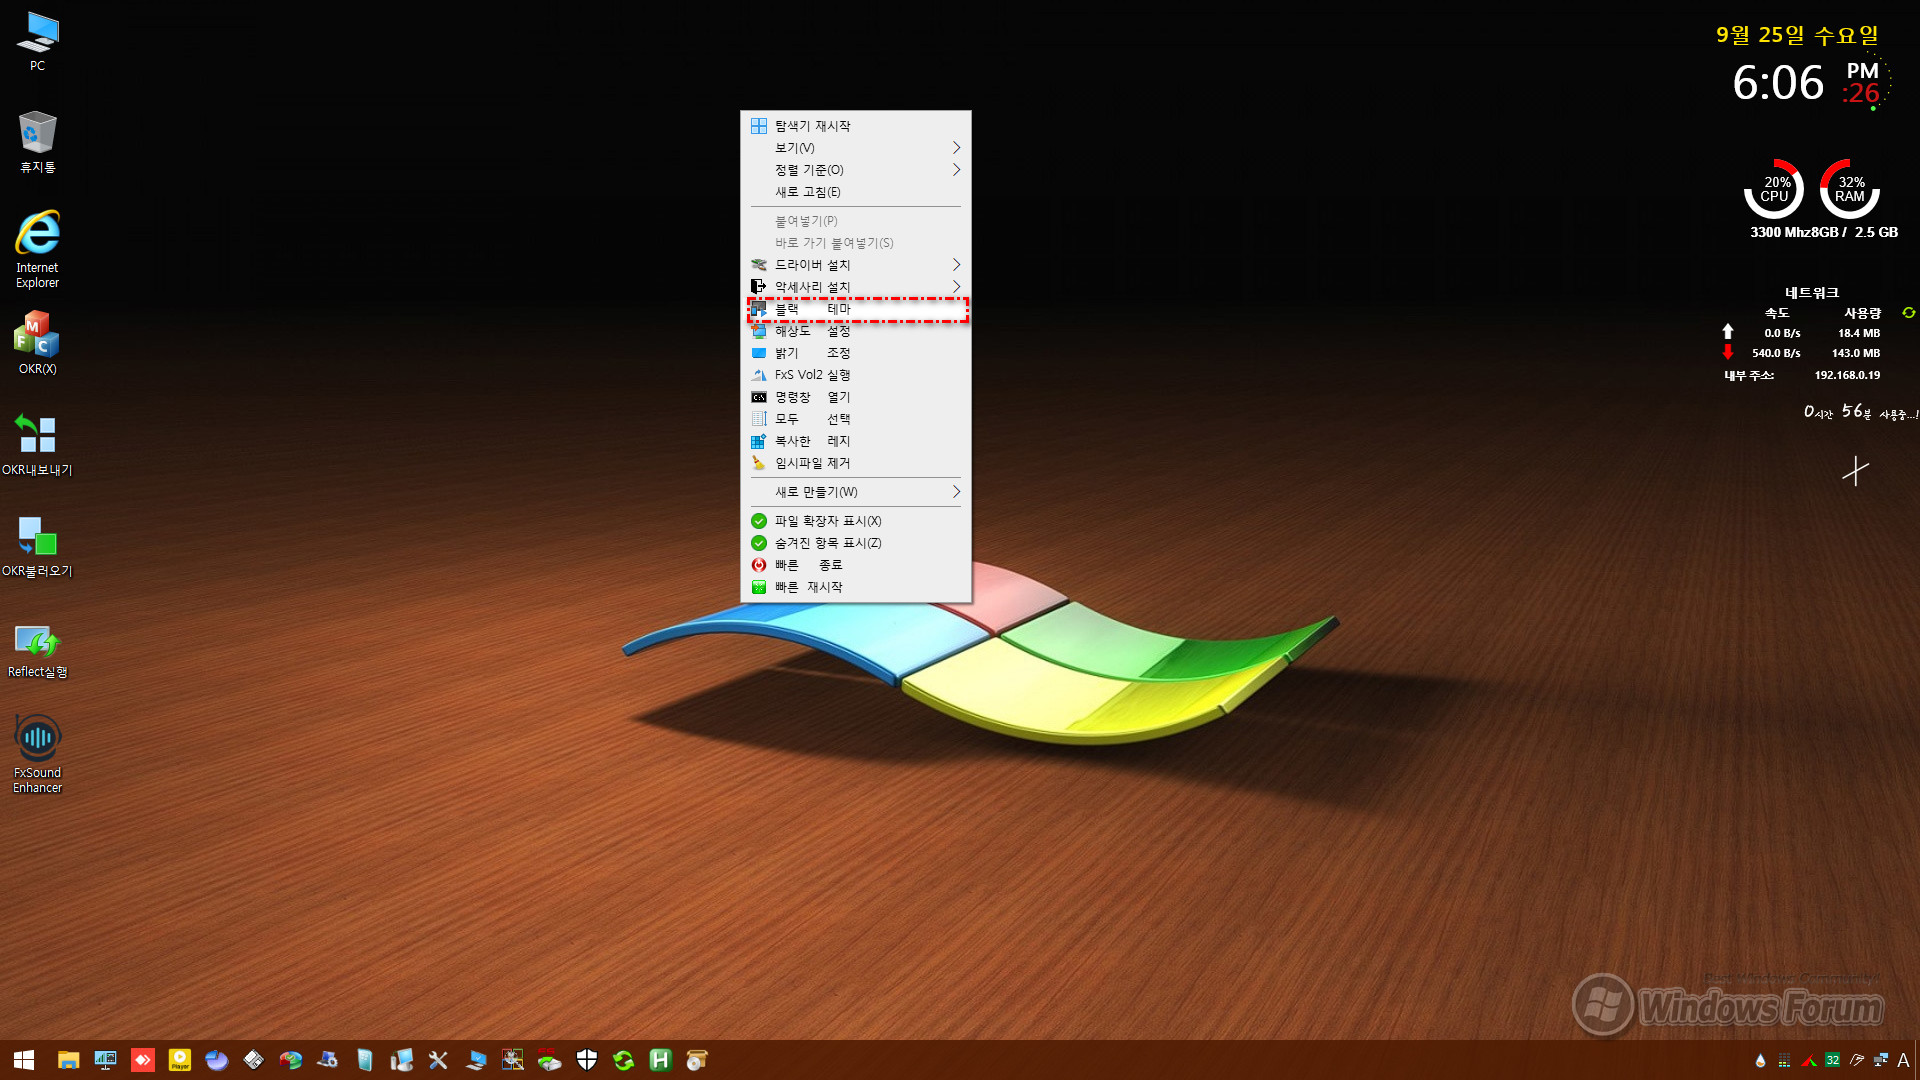Image resolution: width=1920 pixels, height=1080 pixels.
Task: Open the box with CD taskbar icon
Action: [697, 1060]
